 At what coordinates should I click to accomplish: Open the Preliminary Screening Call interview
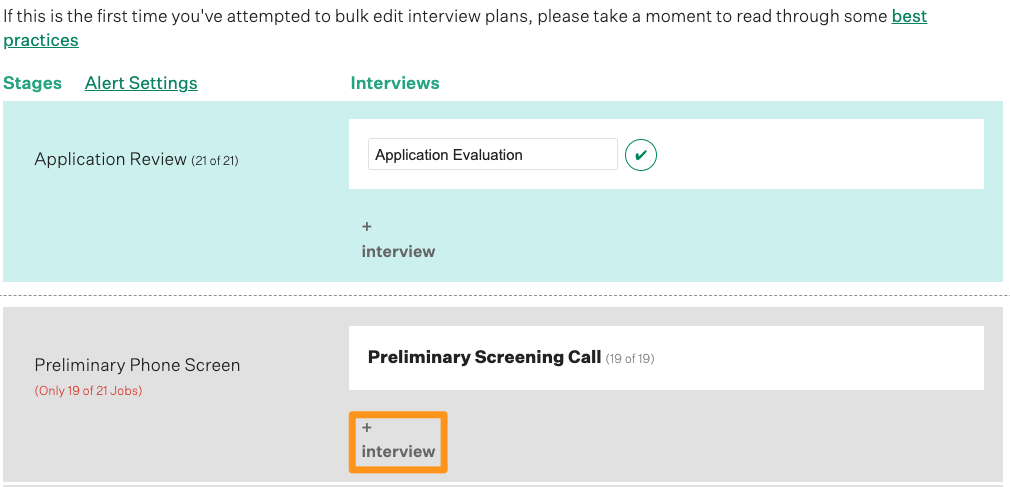[x=484, y=357]
